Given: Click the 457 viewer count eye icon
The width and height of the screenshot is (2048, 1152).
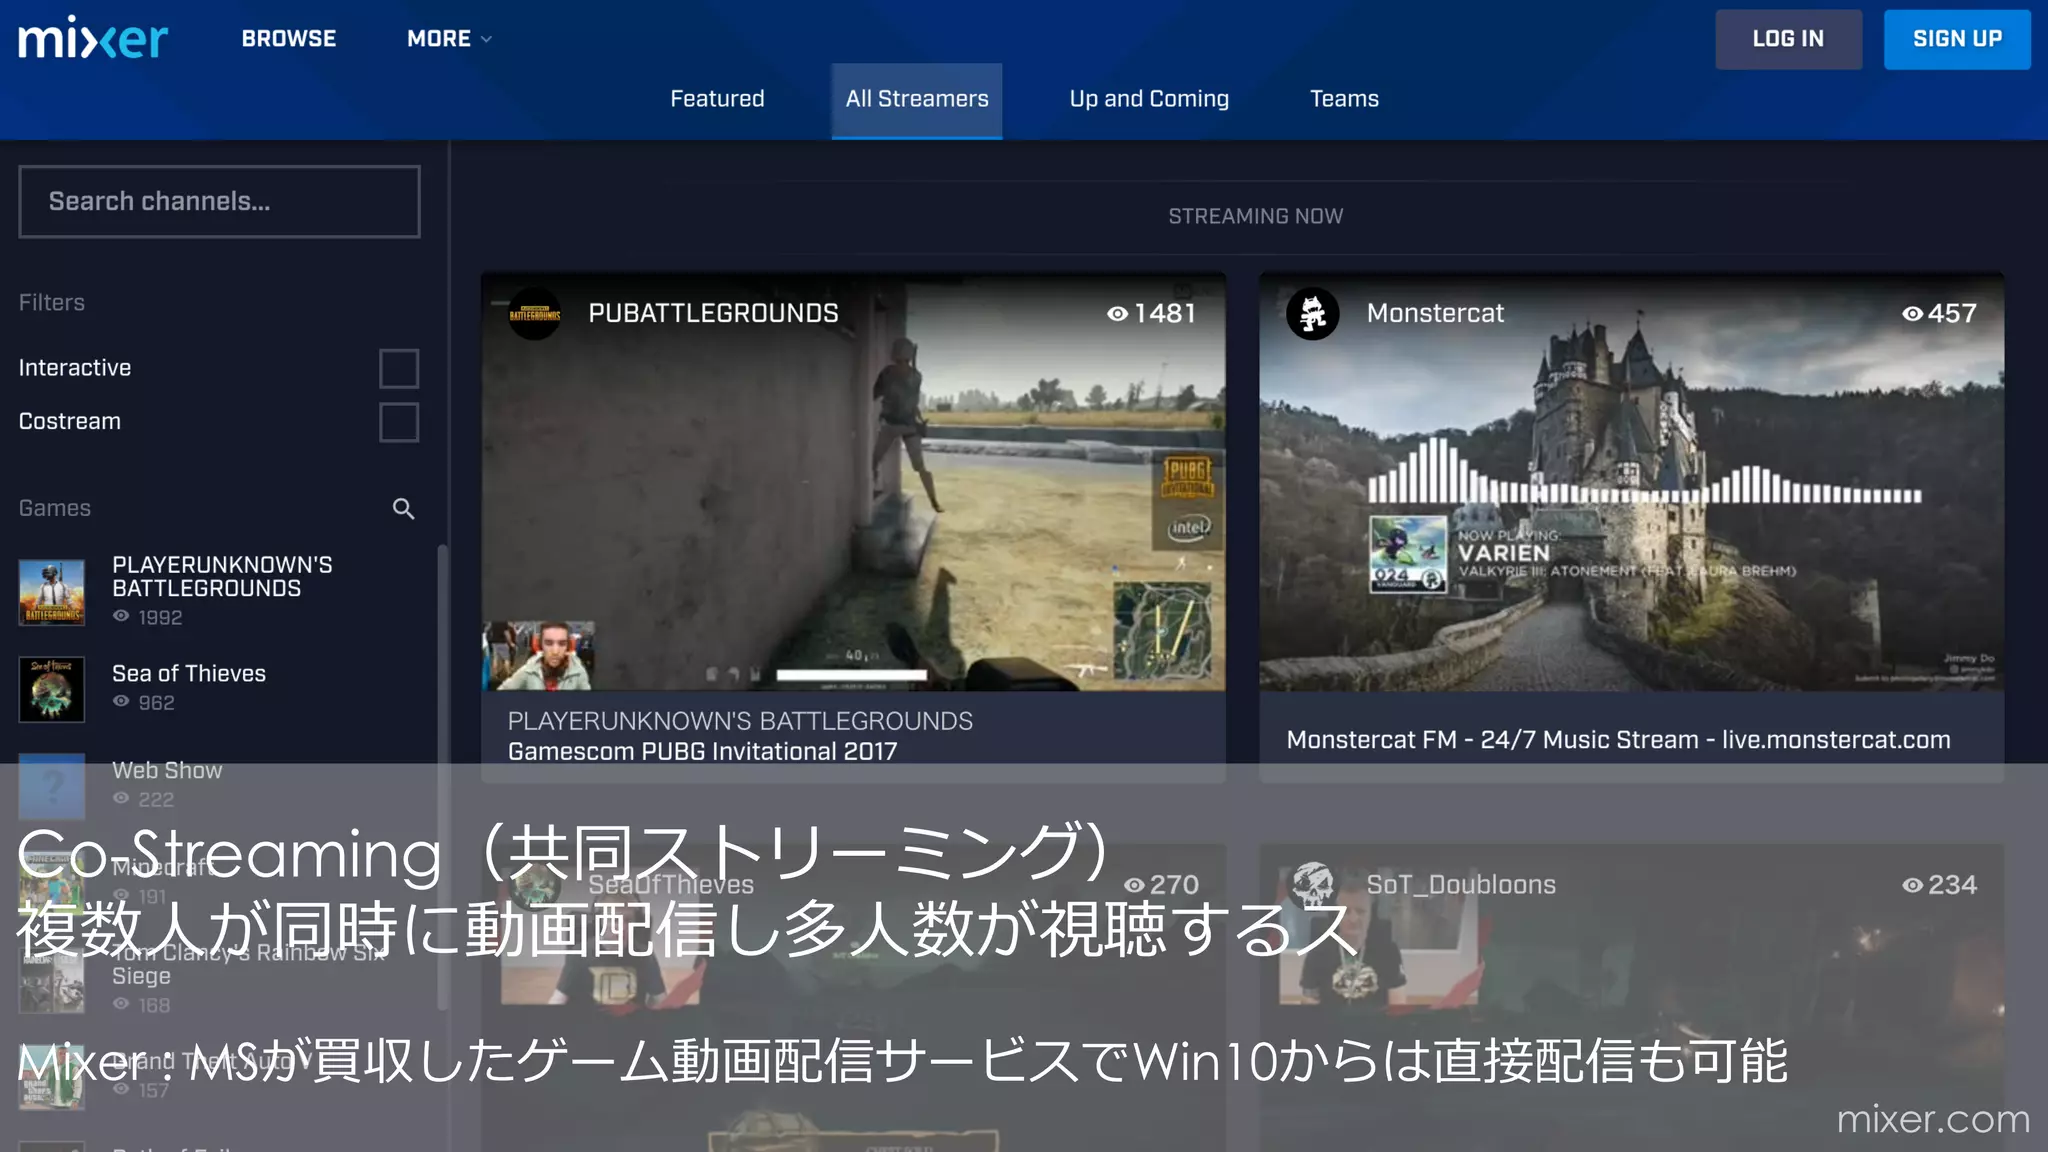Looking at the screenshot, I should [x=1912, y=314].
